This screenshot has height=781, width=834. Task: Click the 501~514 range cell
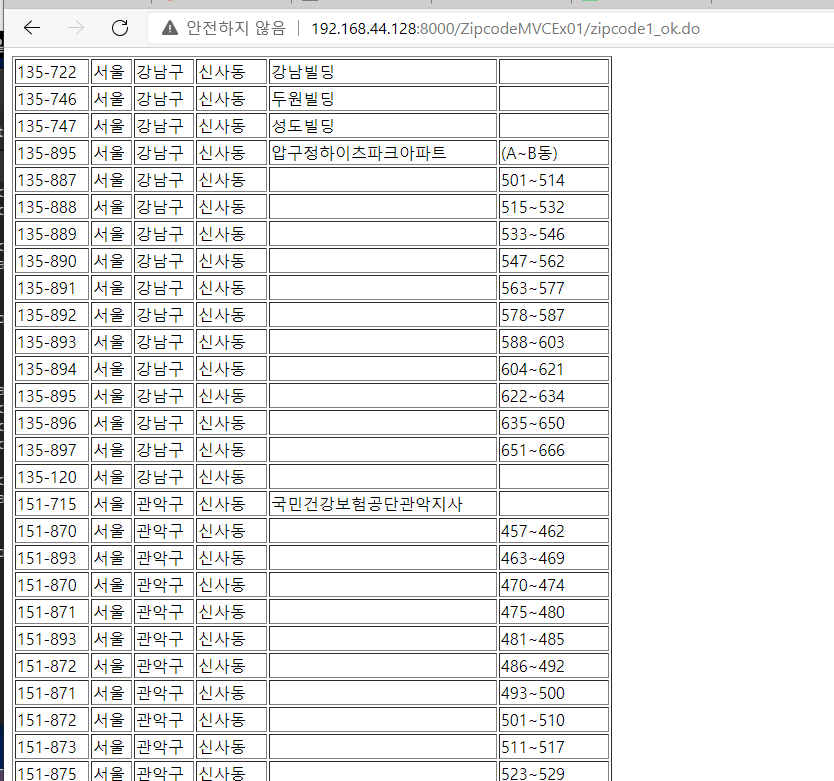pos(554,180)
